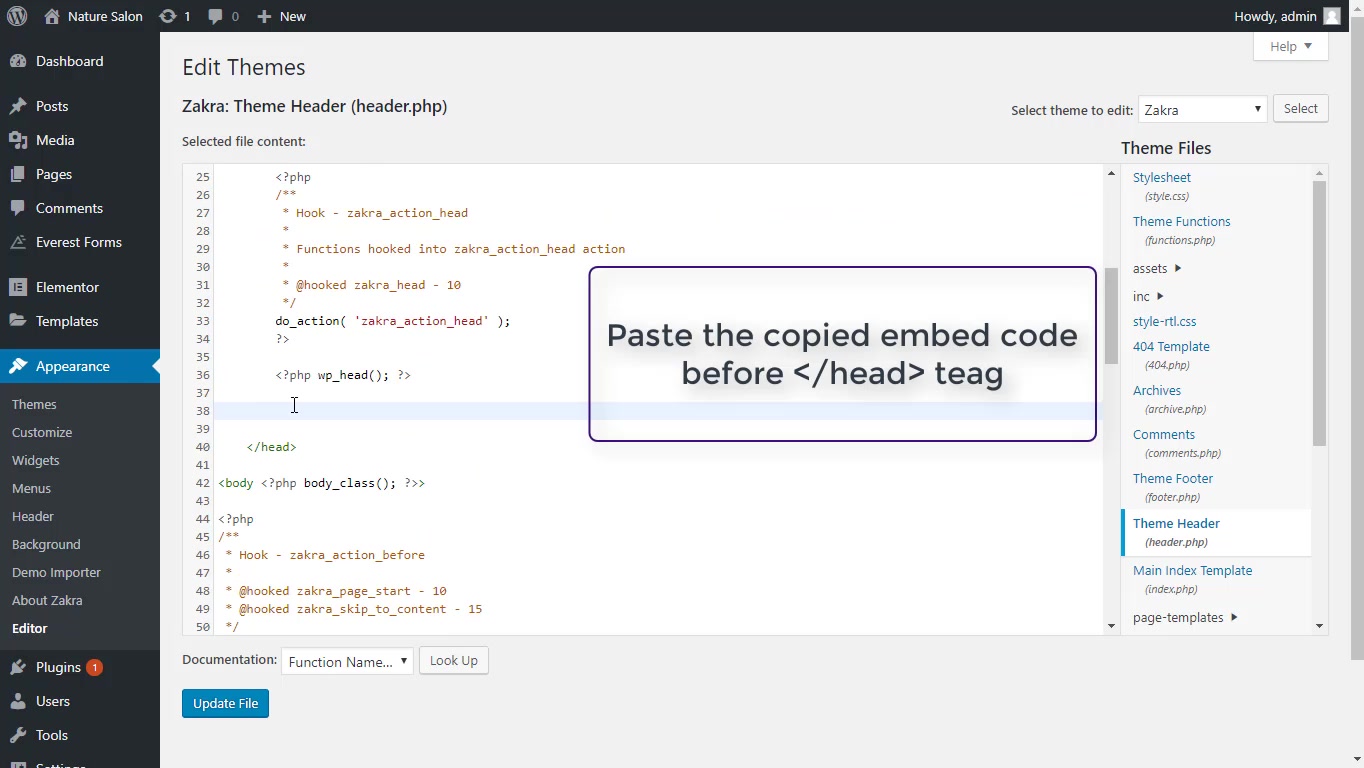Switch to Menus in the Appearance submenu

click(x=31, y=488)
